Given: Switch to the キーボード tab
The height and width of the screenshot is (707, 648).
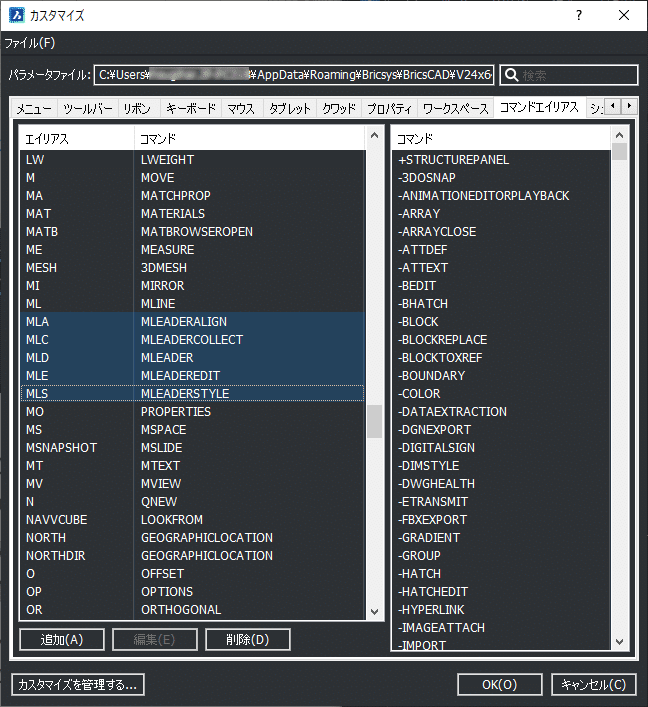Looking at the screenshot, I should point(191,109).
